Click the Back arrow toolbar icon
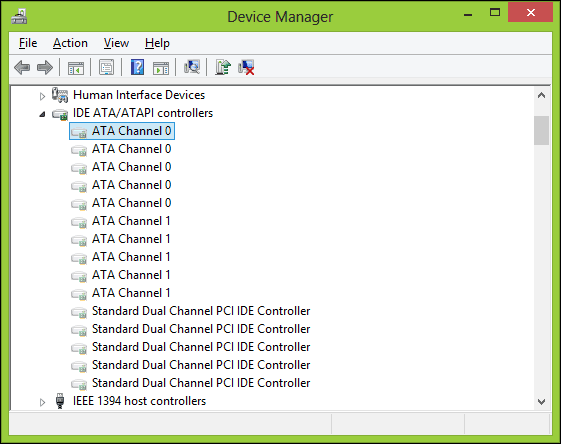The width and height of the screenshot is (561, 444). [x=22, y=67]
